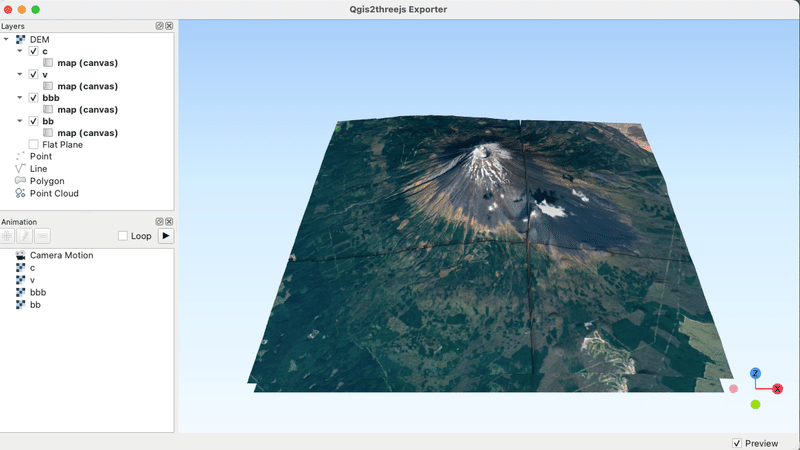This screenshot has width=800, height=450.
Task: Click the Line layer group icon
Action: 20,168
